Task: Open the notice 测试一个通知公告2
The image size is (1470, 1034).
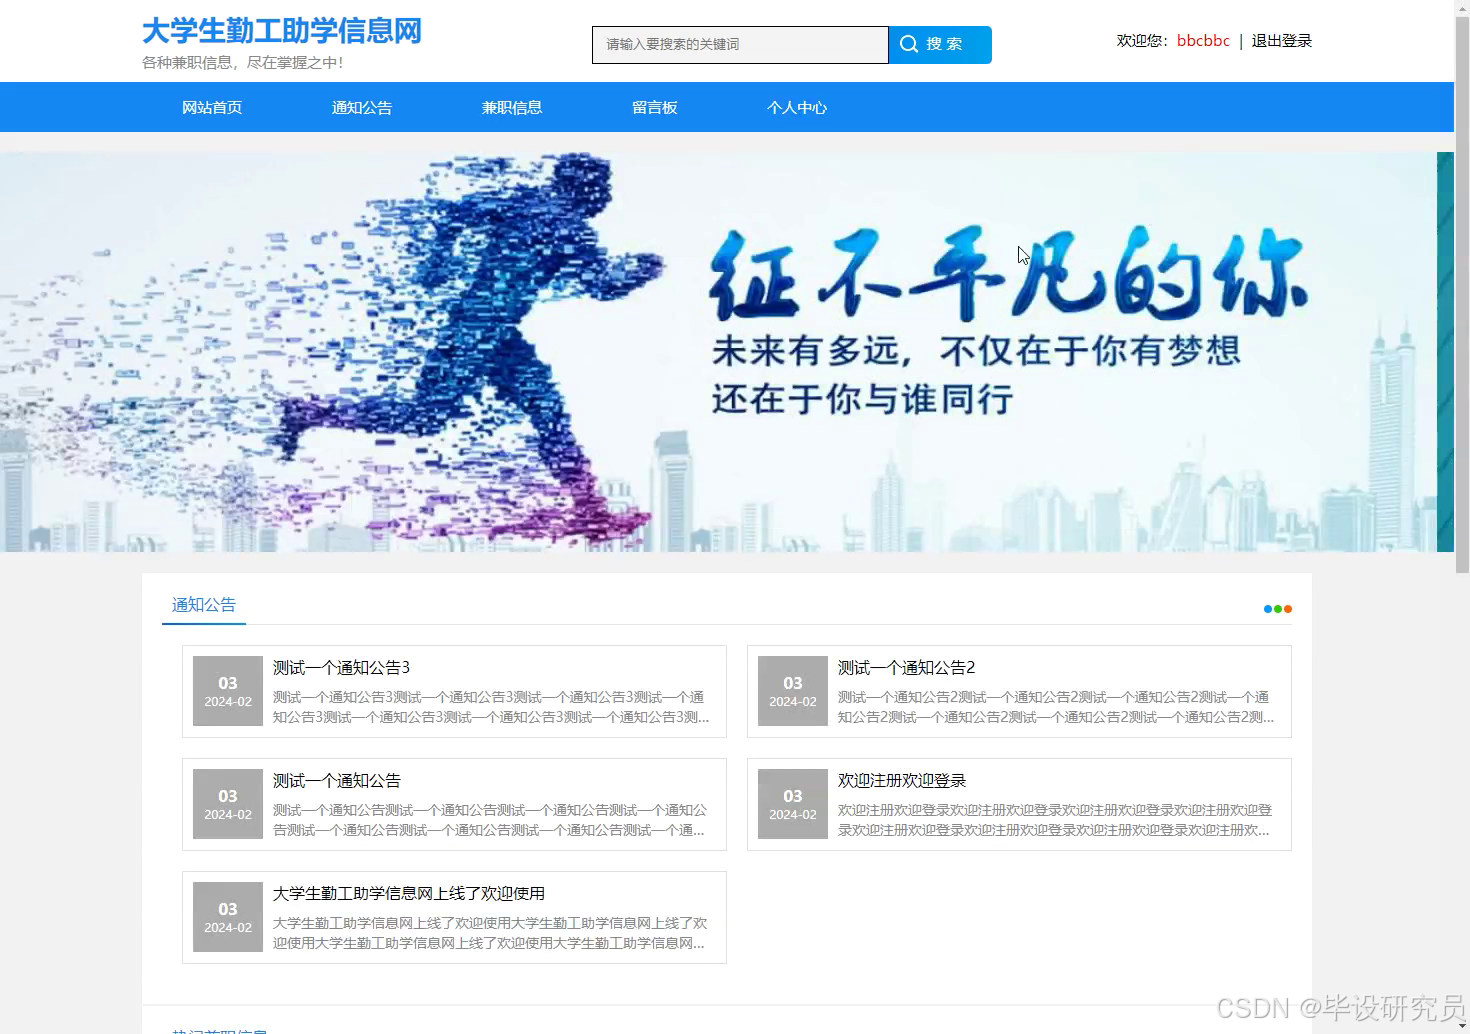Action: click(x=906, y=668)
